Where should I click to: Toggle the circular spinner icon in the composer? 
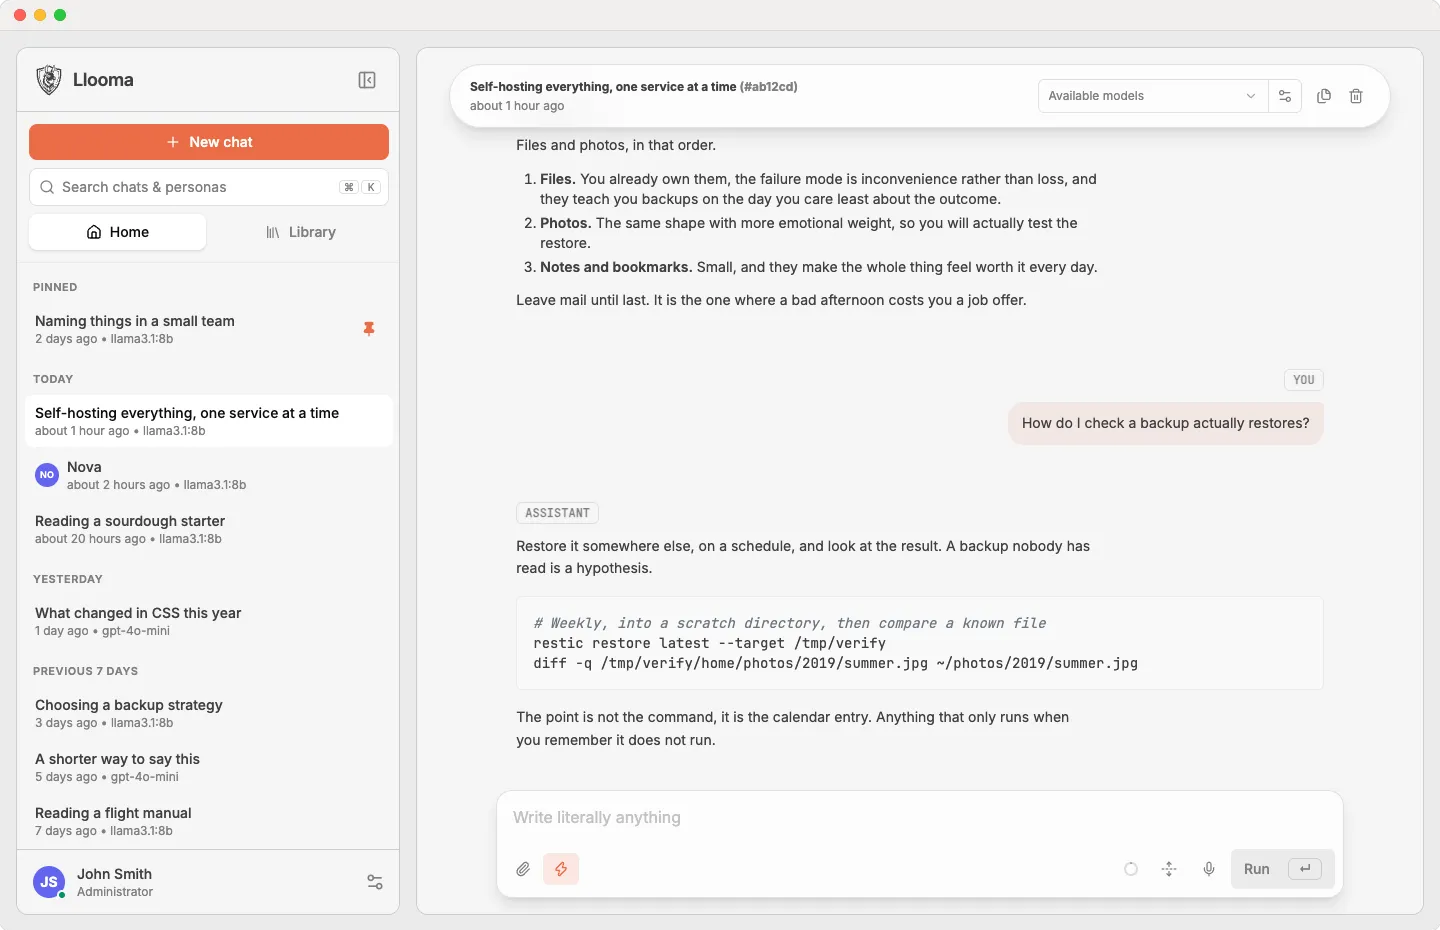[x=1131, y=869]
